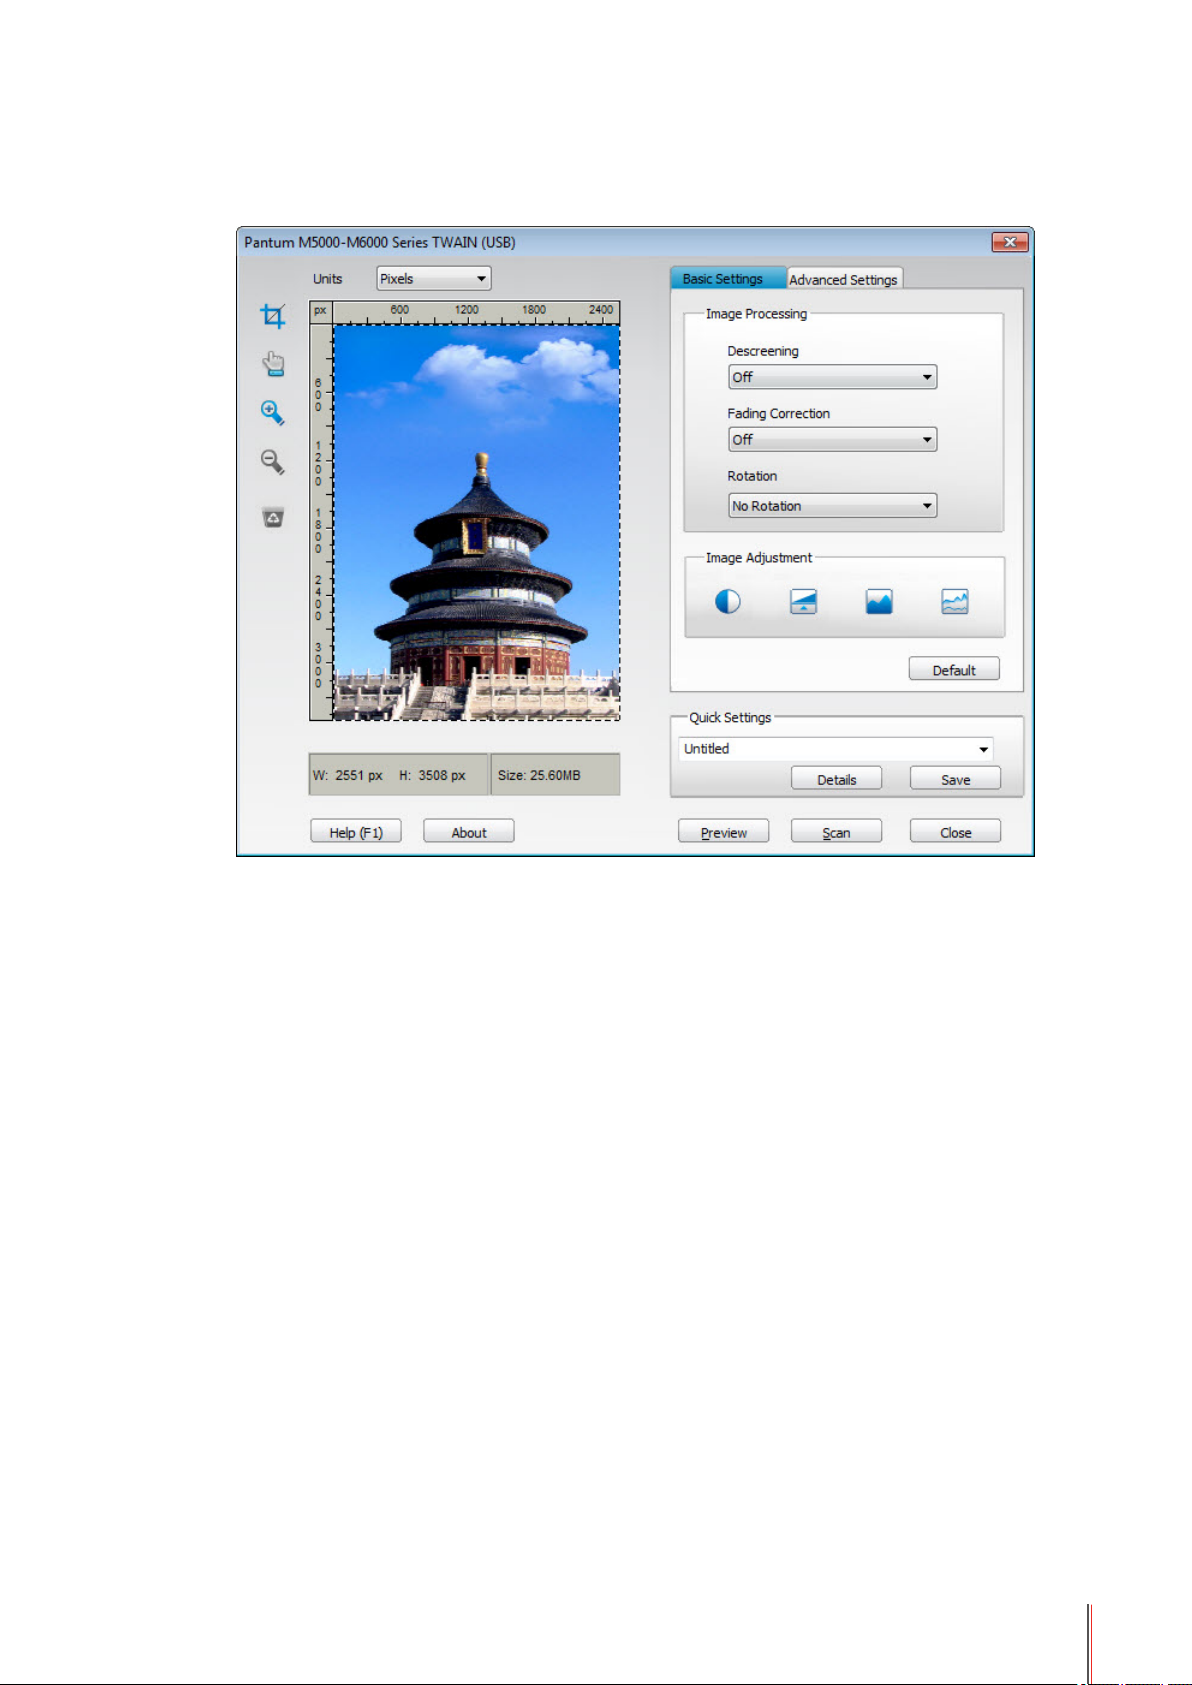The image size is (1192, 1685).
Task: Click the Default button
Action: (954, 670)
